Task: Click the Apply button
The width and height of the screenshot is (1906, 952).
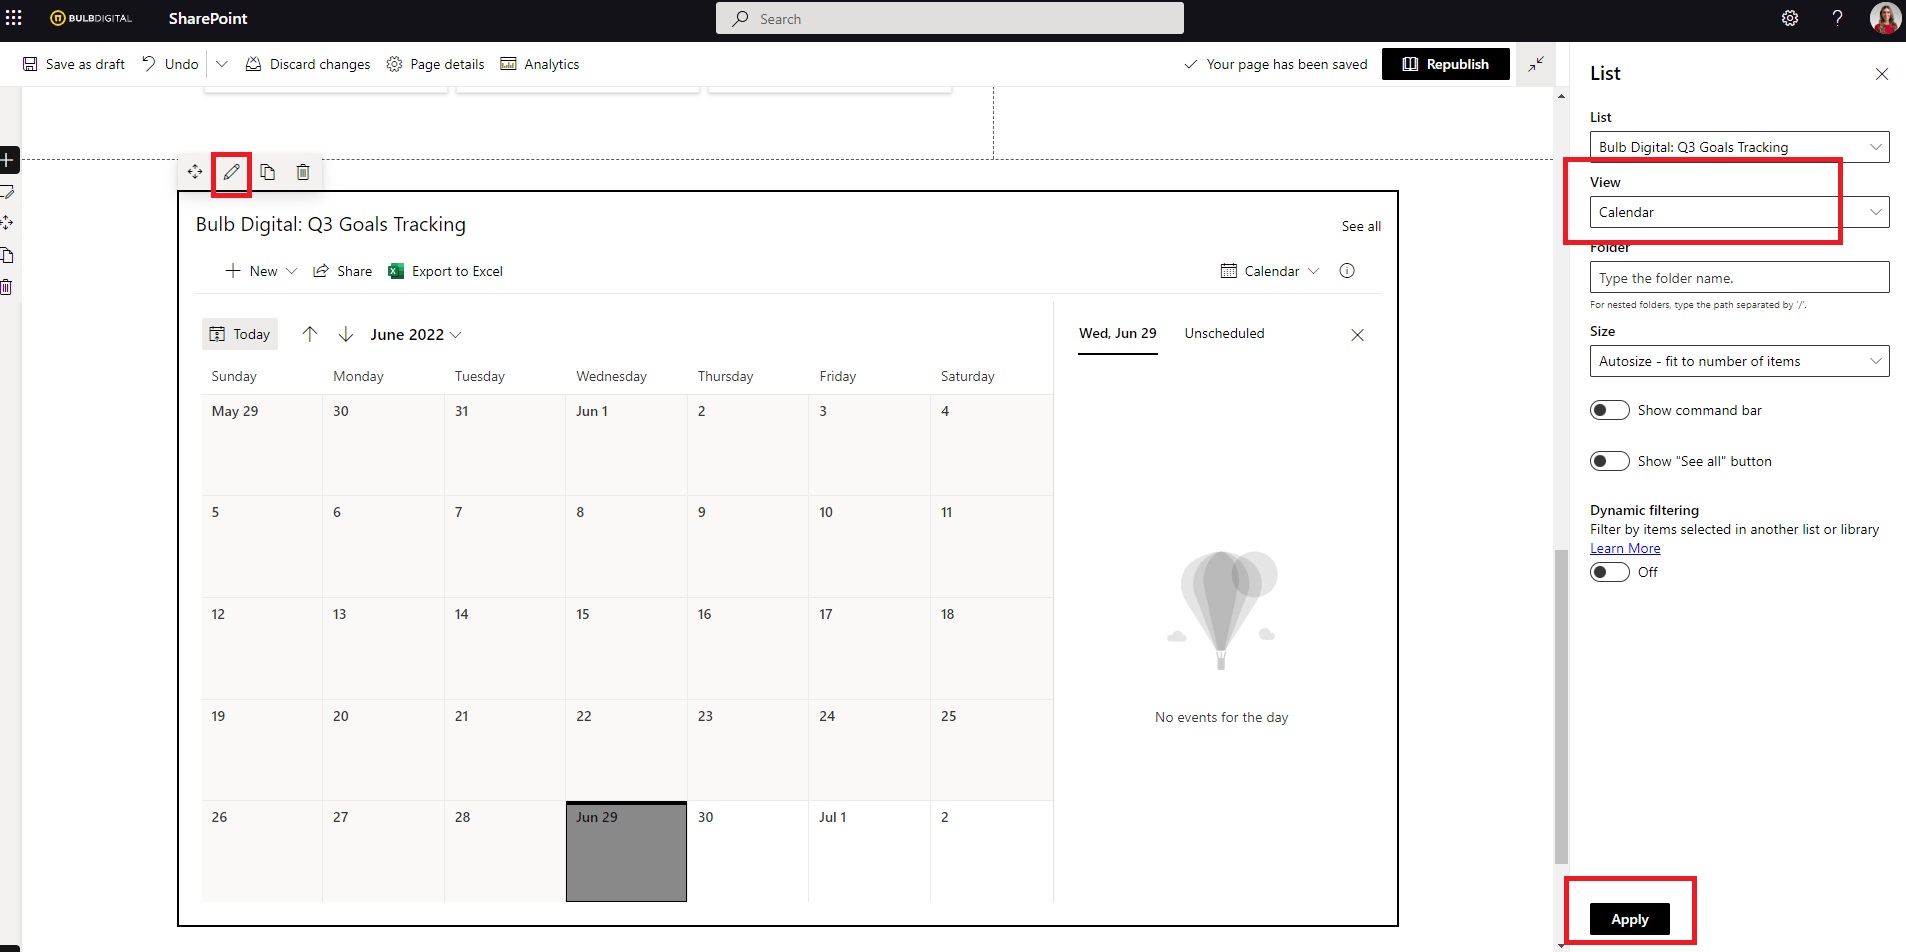Action: tap(1629, 919)
